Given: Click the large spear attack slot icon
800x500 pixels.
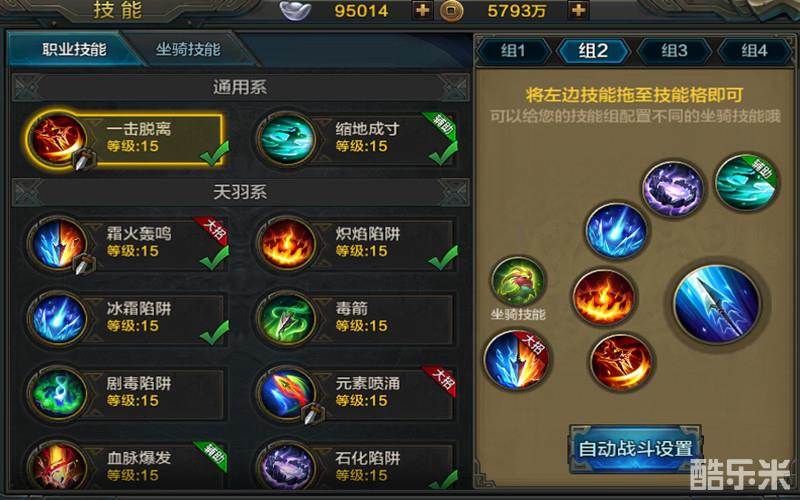Looking at the screenshot, I should [716, 303].
